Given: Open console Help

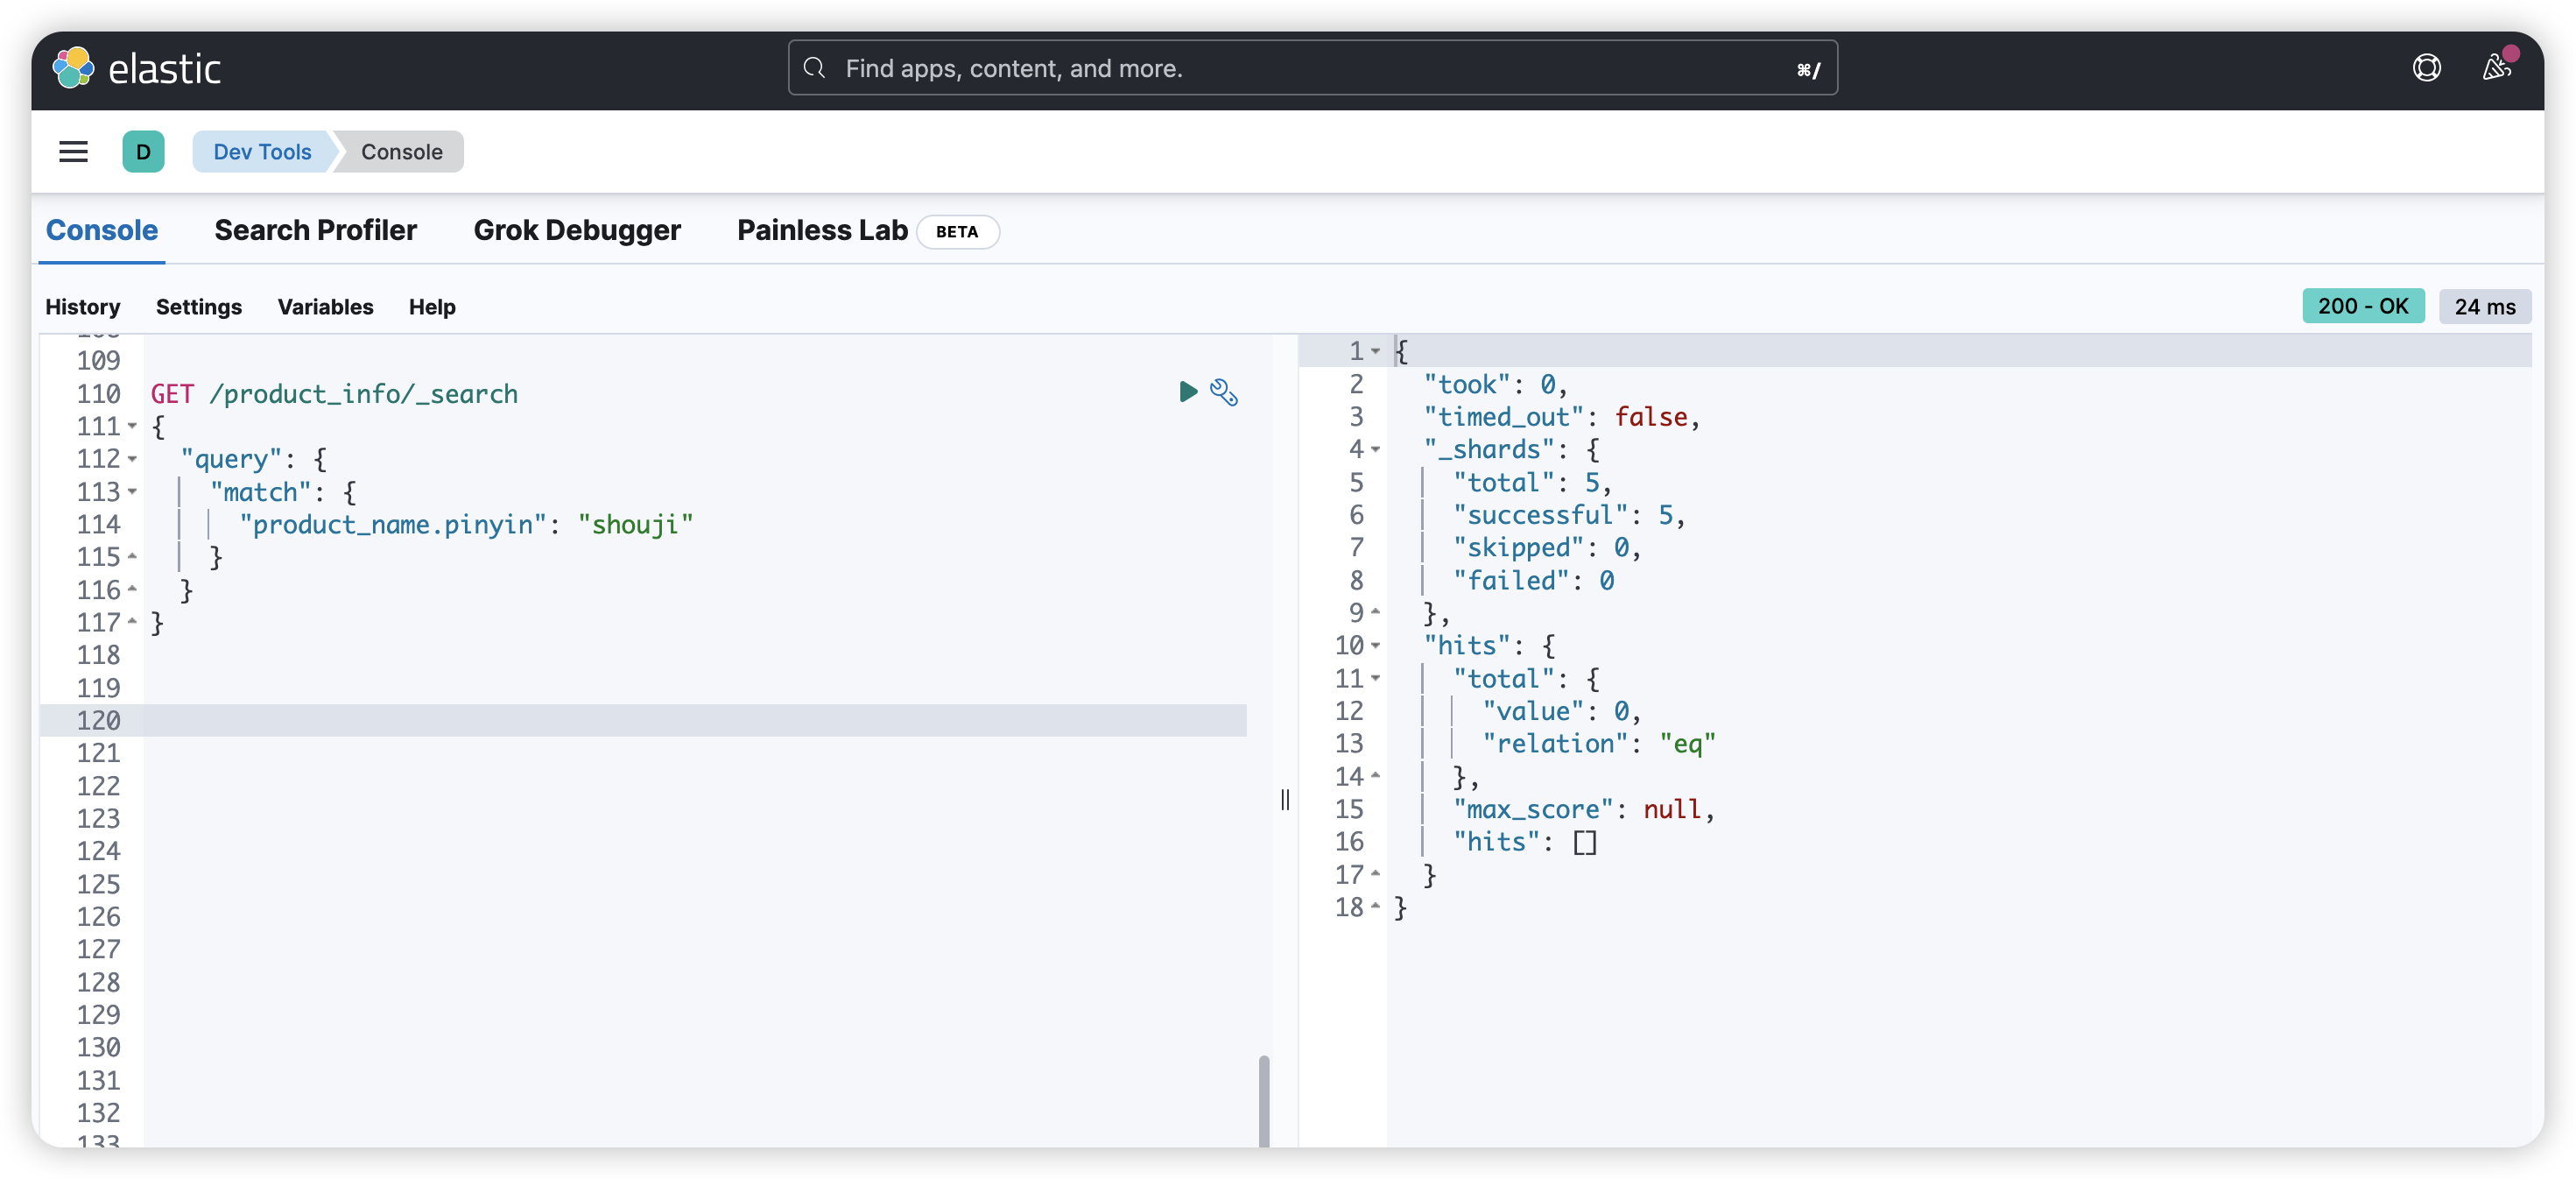Looking at the screenshot, I should coord(432,307).
